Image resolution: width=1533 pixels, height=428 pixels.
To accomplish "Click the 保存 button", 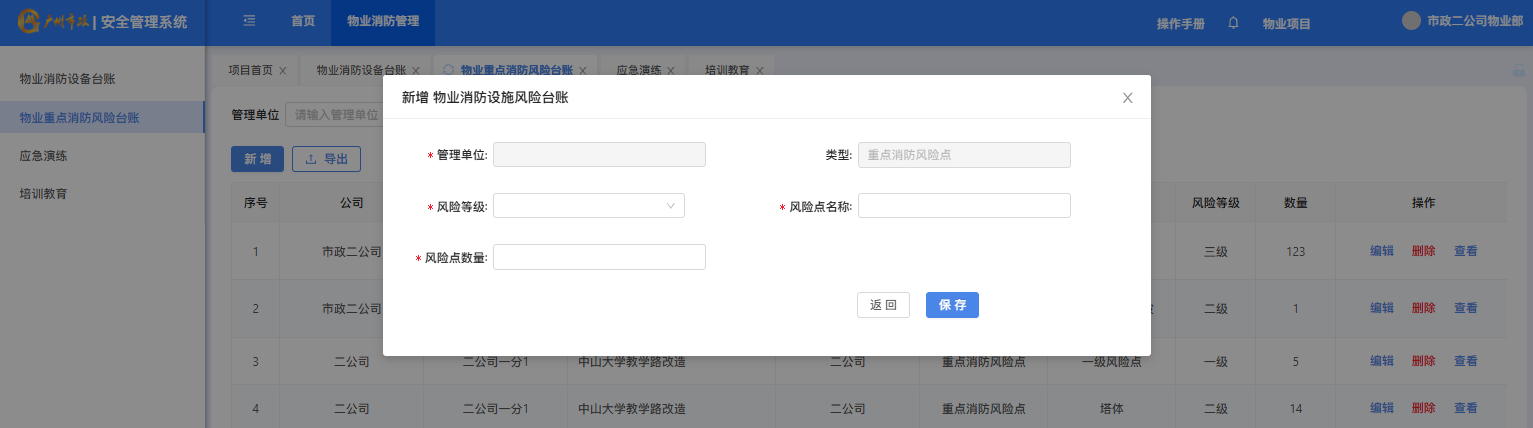I will click(x=952, y=305).
